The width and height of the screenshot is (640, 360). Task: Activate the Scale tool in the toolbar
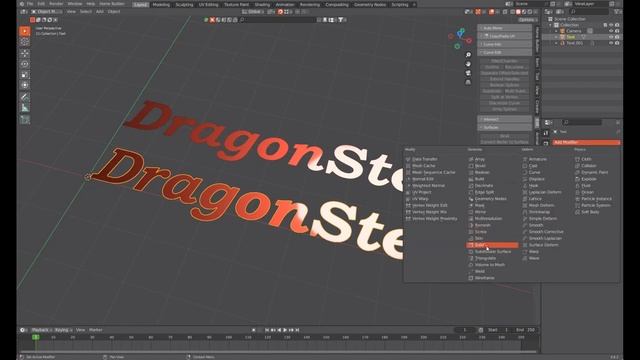pos(25,75)
